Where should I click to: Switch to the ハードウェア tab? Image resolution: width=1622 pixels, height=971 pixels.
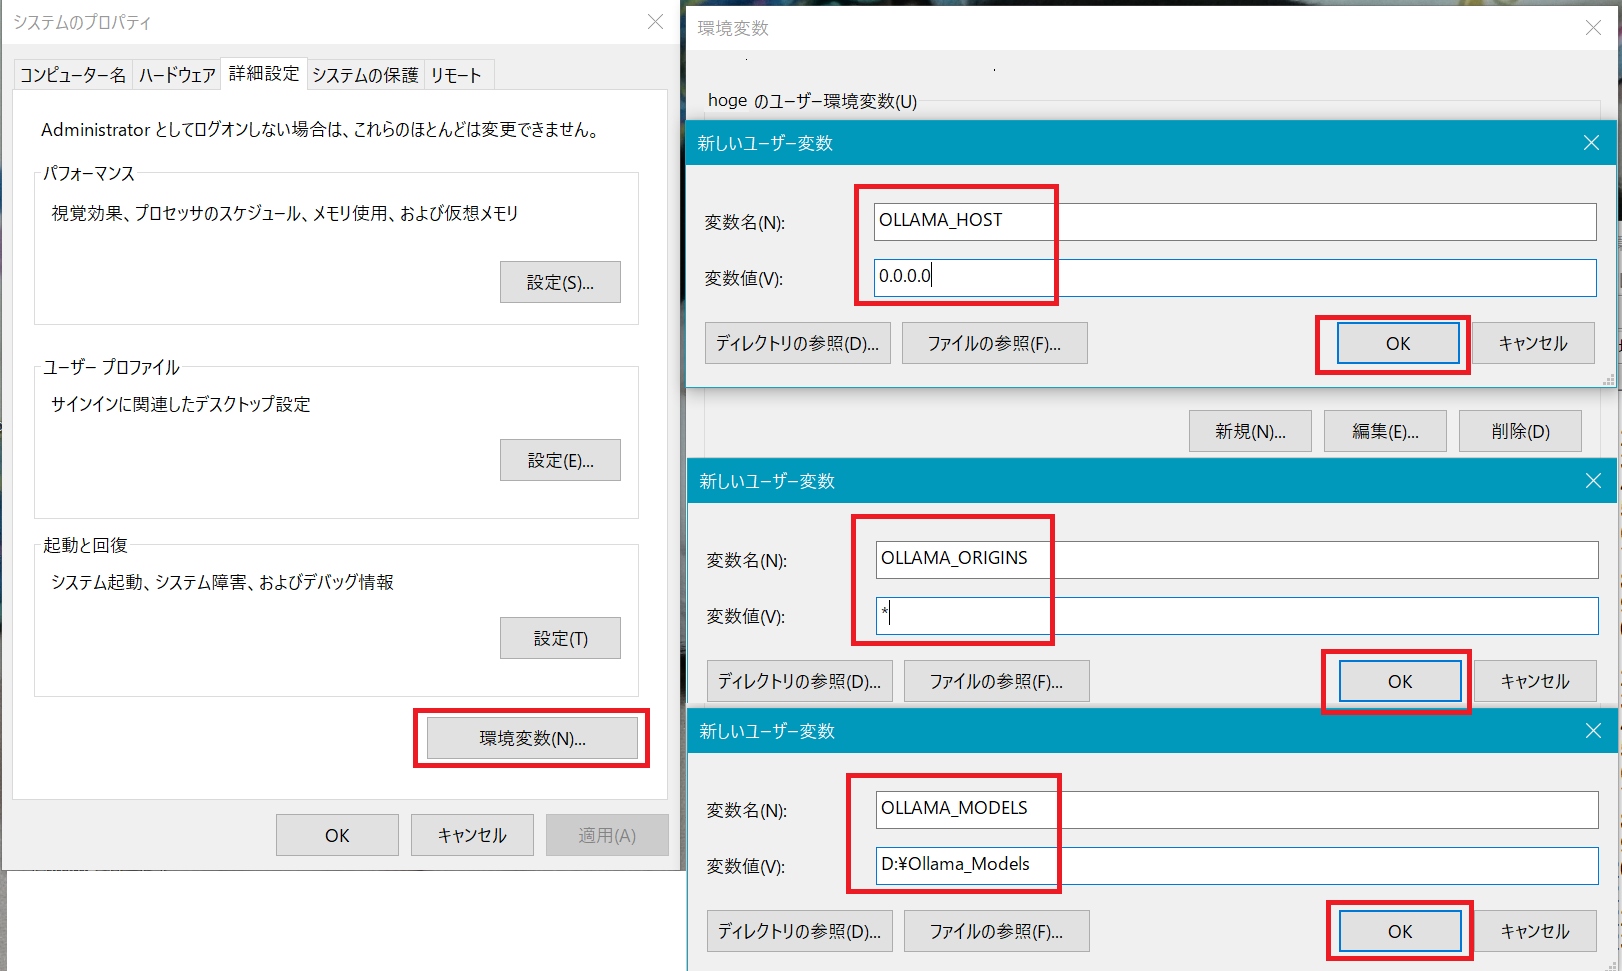click(x=177, y=75)
